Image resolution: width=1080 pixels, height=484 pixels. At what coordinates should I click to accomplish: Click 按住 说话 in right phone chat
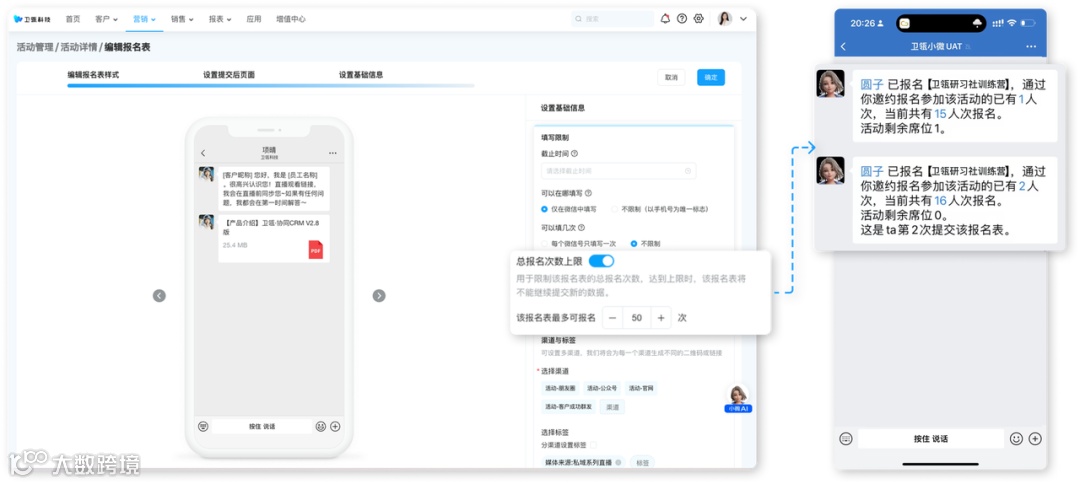931,439
